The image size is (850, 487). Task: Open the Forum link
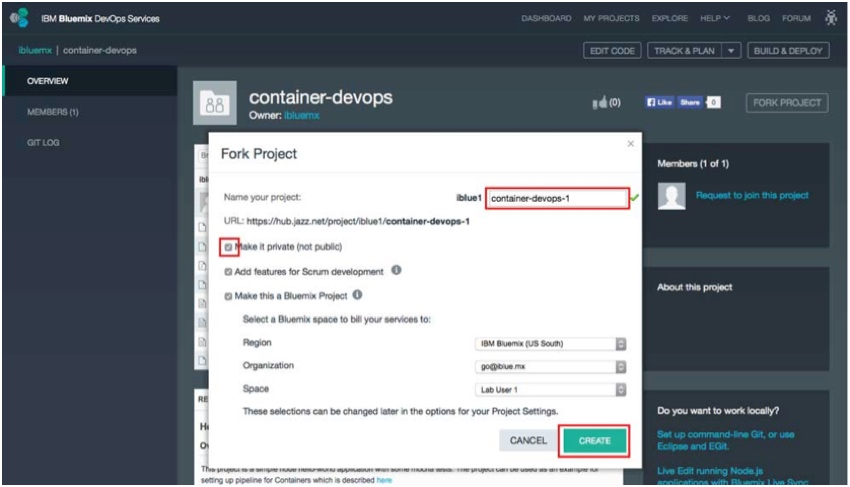(x=796, y=18)
